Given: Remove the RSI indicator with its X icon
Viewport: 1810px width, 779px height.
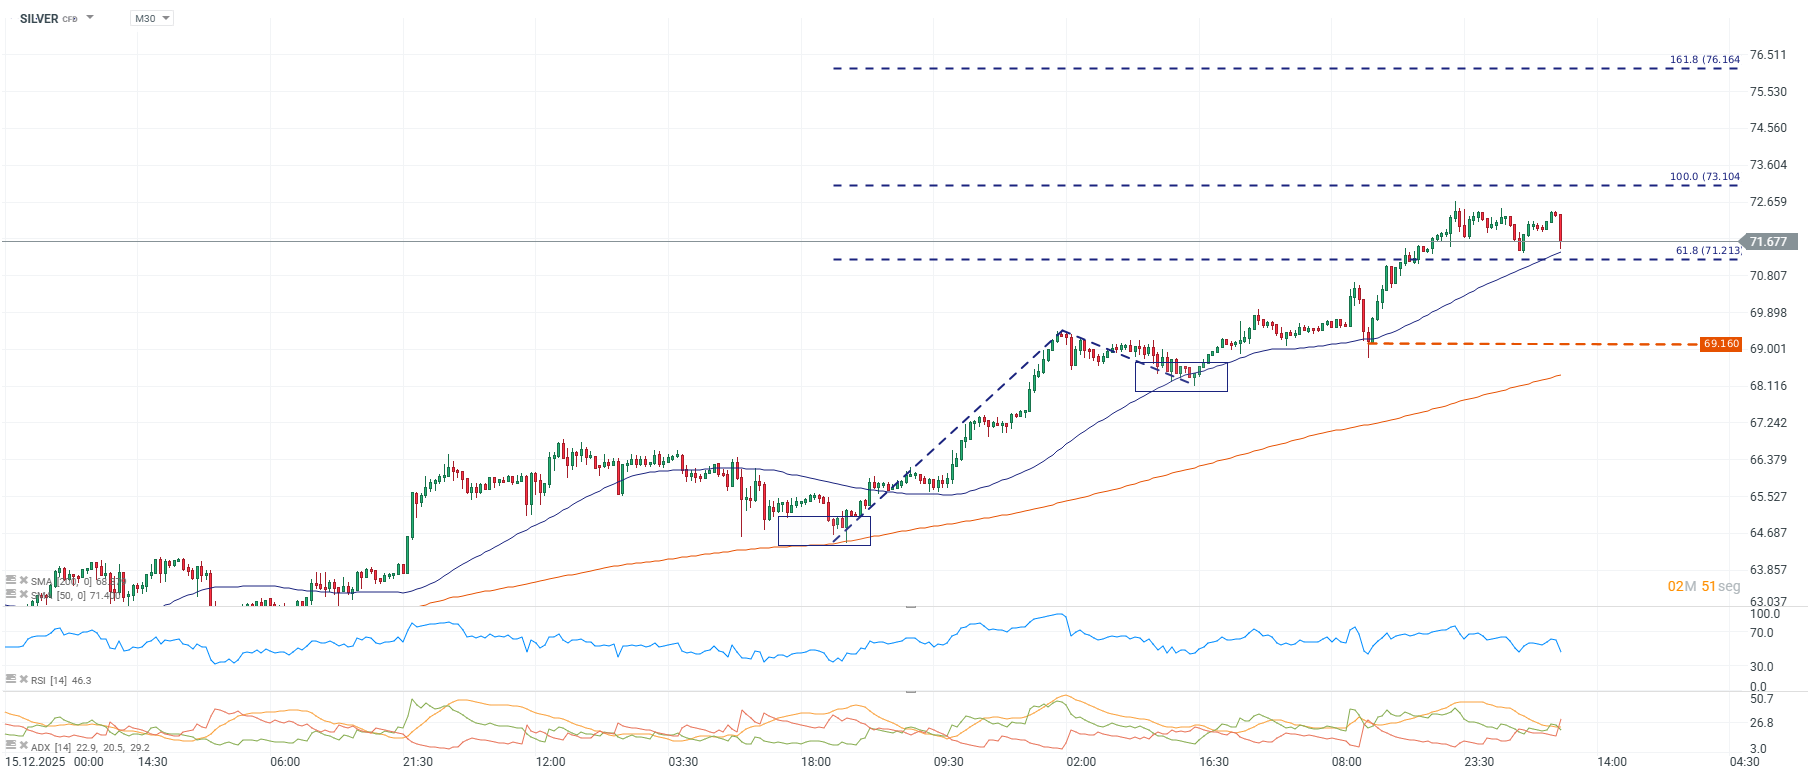Looking at the screenshot, I should click(24, 679).
